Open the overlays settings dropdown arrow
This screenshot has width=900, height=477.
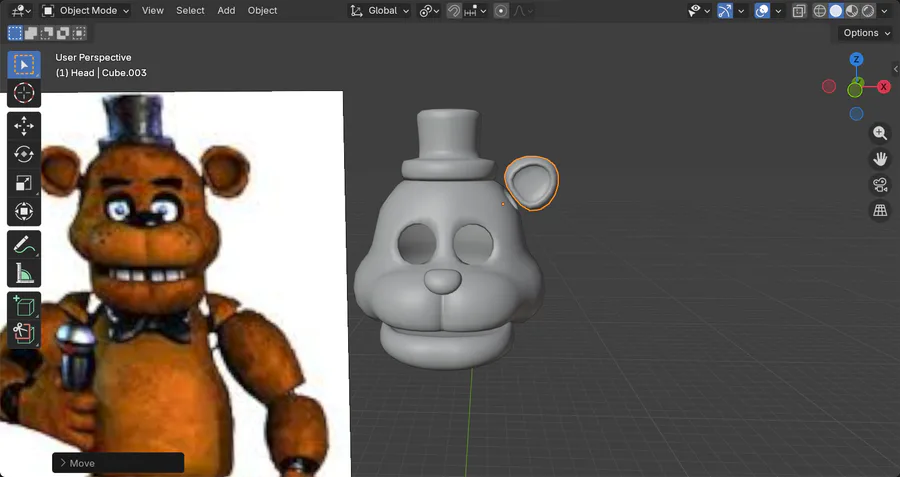pyautogui.click(x=778, y=10)
